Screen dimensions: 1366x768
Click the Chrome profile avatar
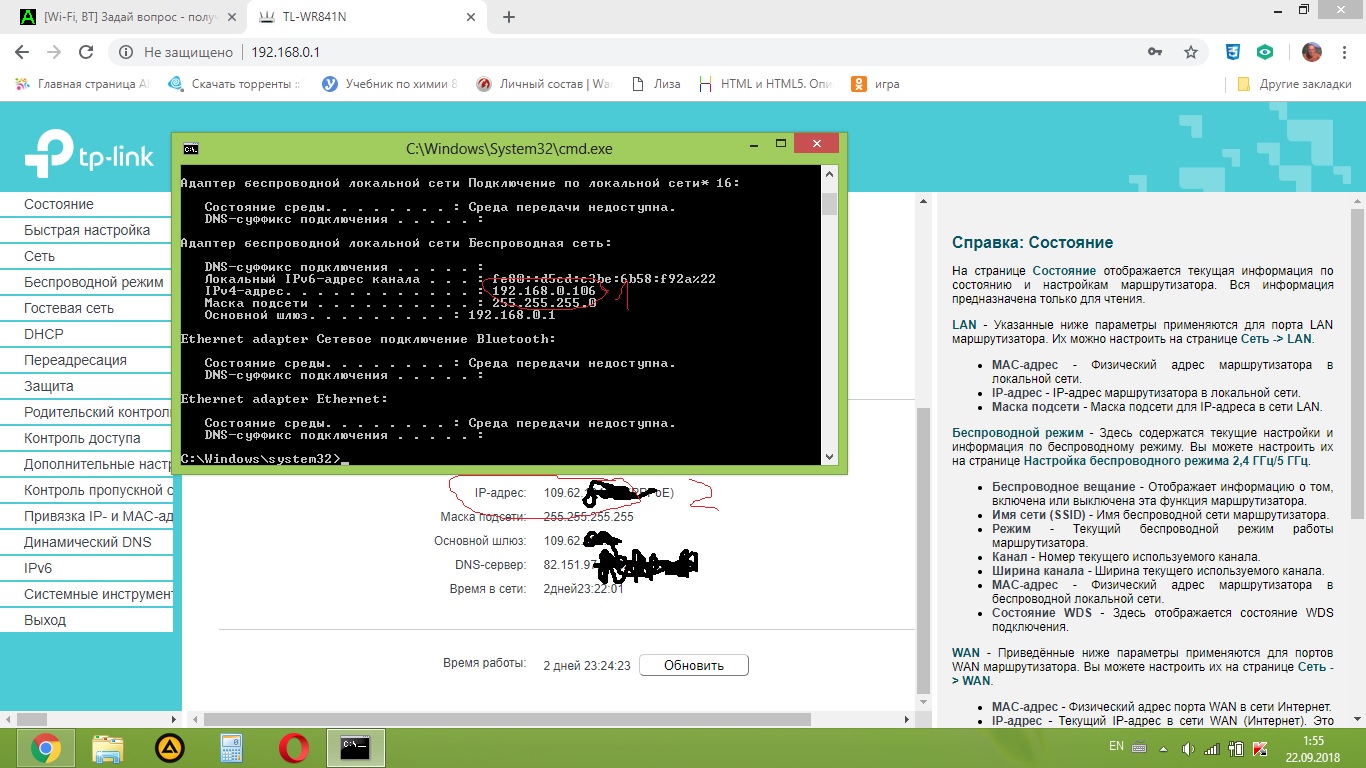[x=1311, y=52]
